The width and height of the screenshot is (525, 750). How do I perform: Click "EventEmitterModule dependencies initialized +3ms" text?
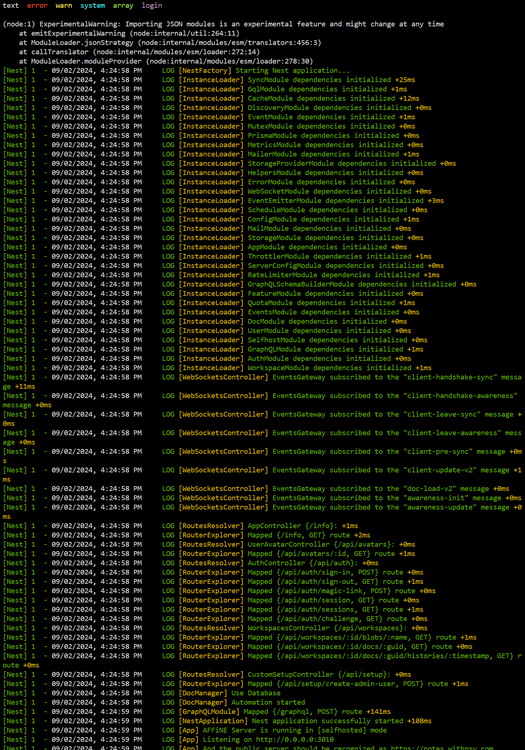point(345,200)
